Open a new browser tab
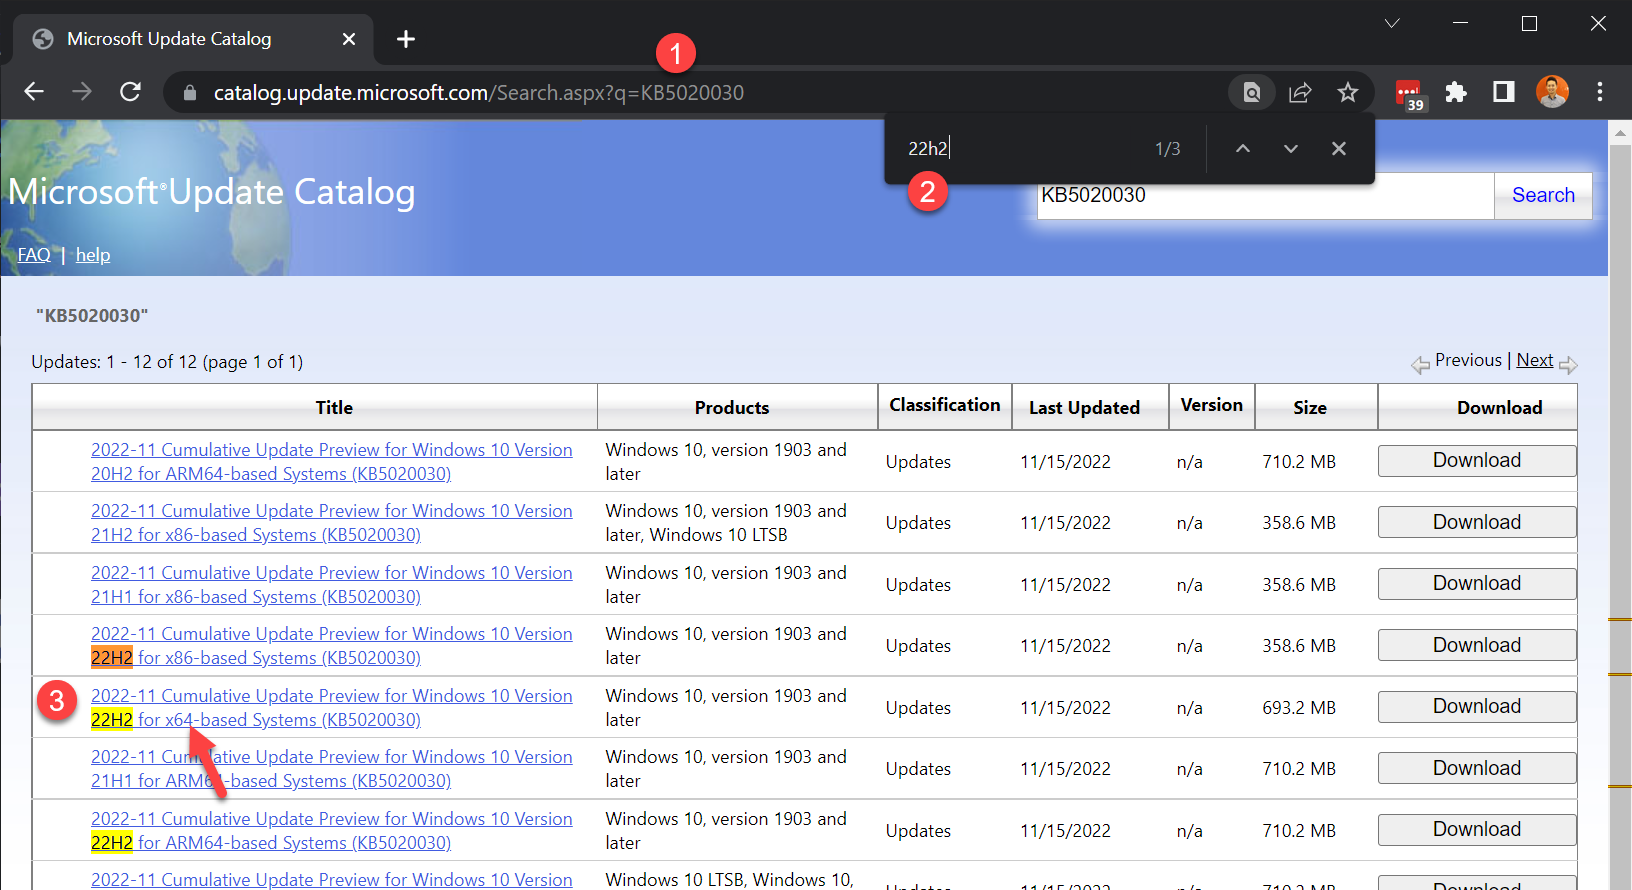The width and height of the screenshot is (1632, 890). [x=406, y=39]
